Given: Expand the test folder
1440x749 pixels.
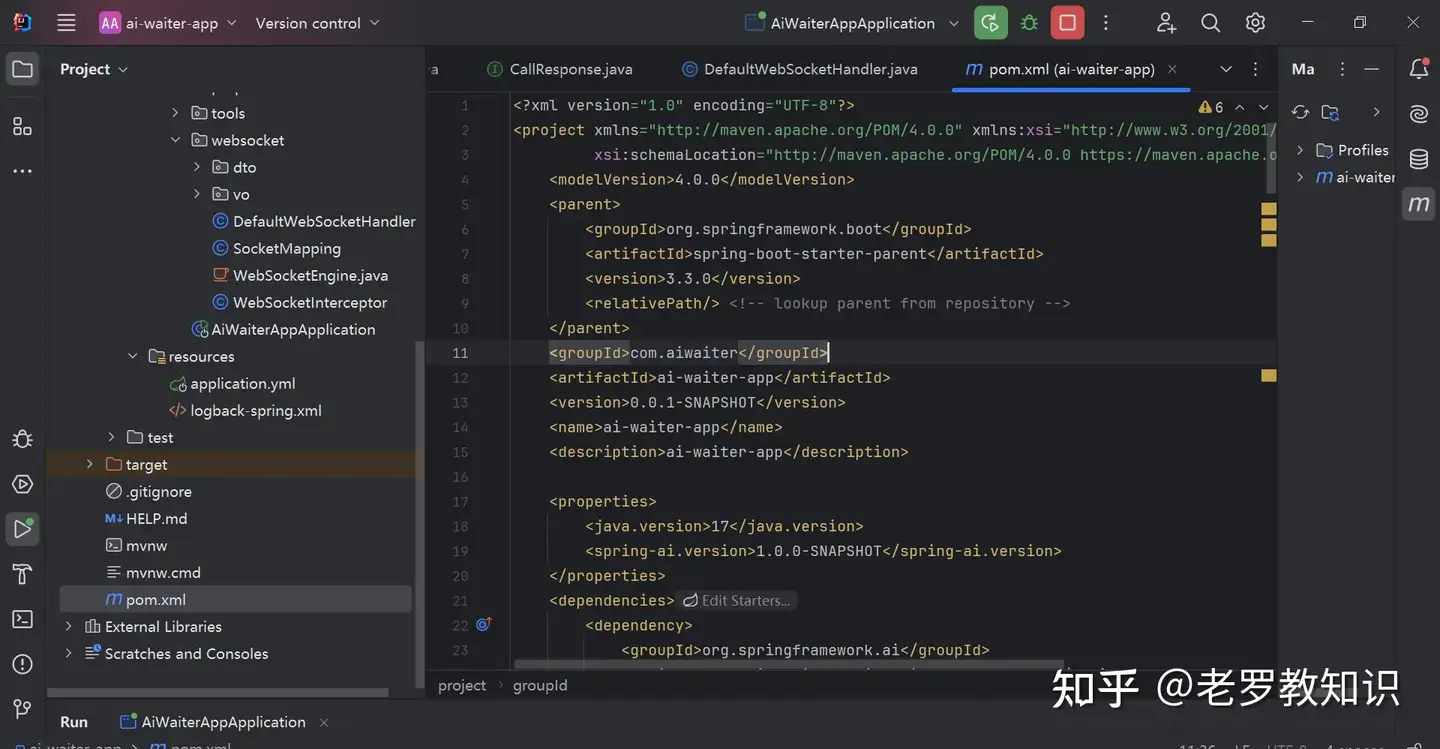Looking at the screenshot, I should 112,437.
